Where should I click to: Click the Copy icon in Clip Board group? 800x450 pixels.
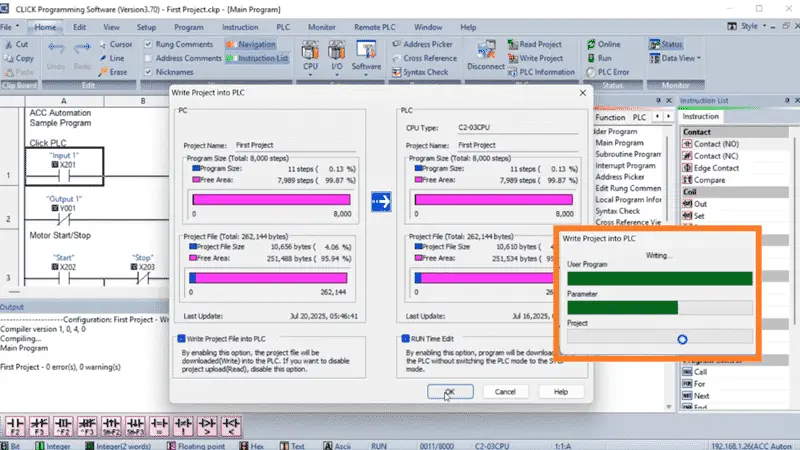click(x=8, y=58)
